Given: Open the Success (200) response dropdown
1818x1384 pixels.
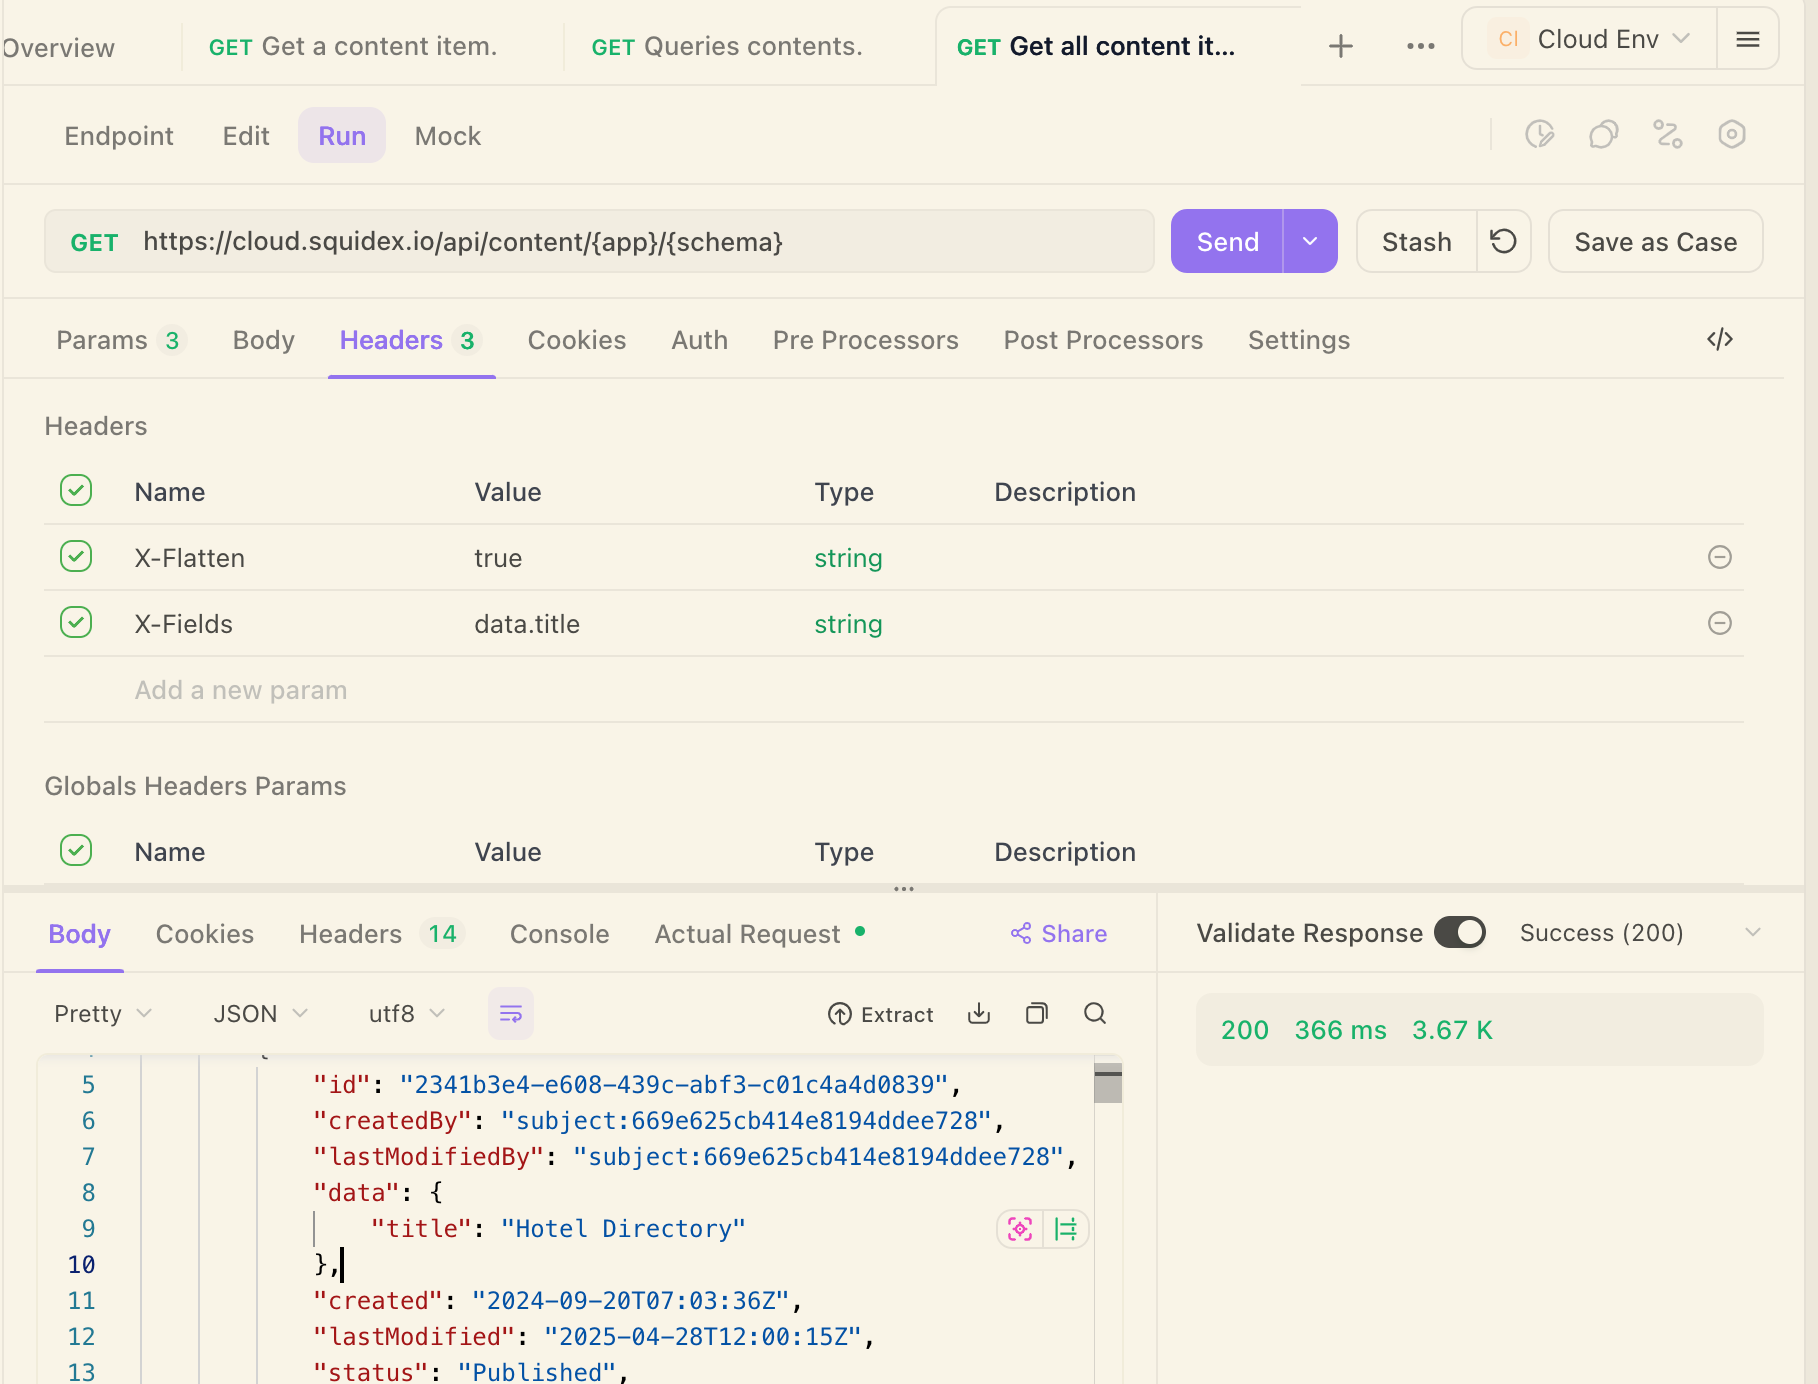Looking at the screenshot, I should (1640, 933).
